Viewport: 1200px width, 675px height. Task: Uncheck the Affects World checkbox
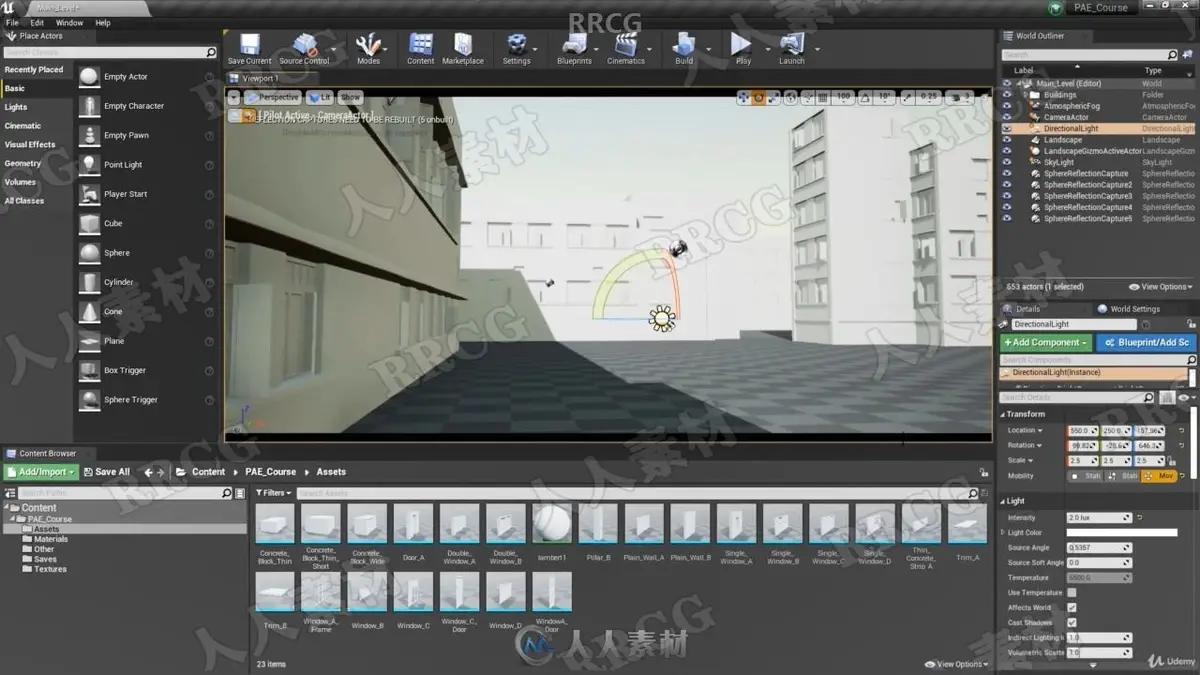click(1072, 608)
